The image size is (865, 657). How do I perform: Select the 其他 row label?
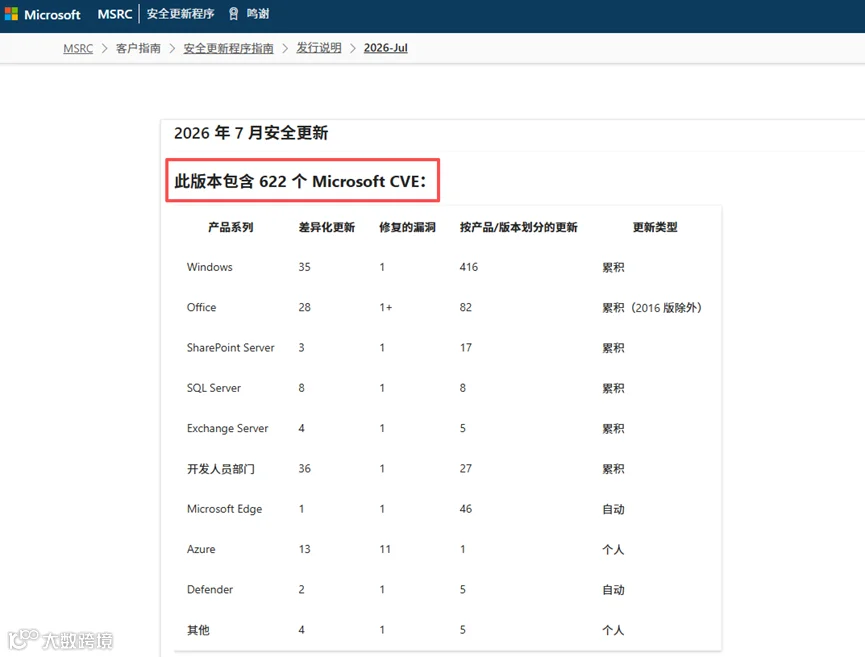tap(198, 630)
